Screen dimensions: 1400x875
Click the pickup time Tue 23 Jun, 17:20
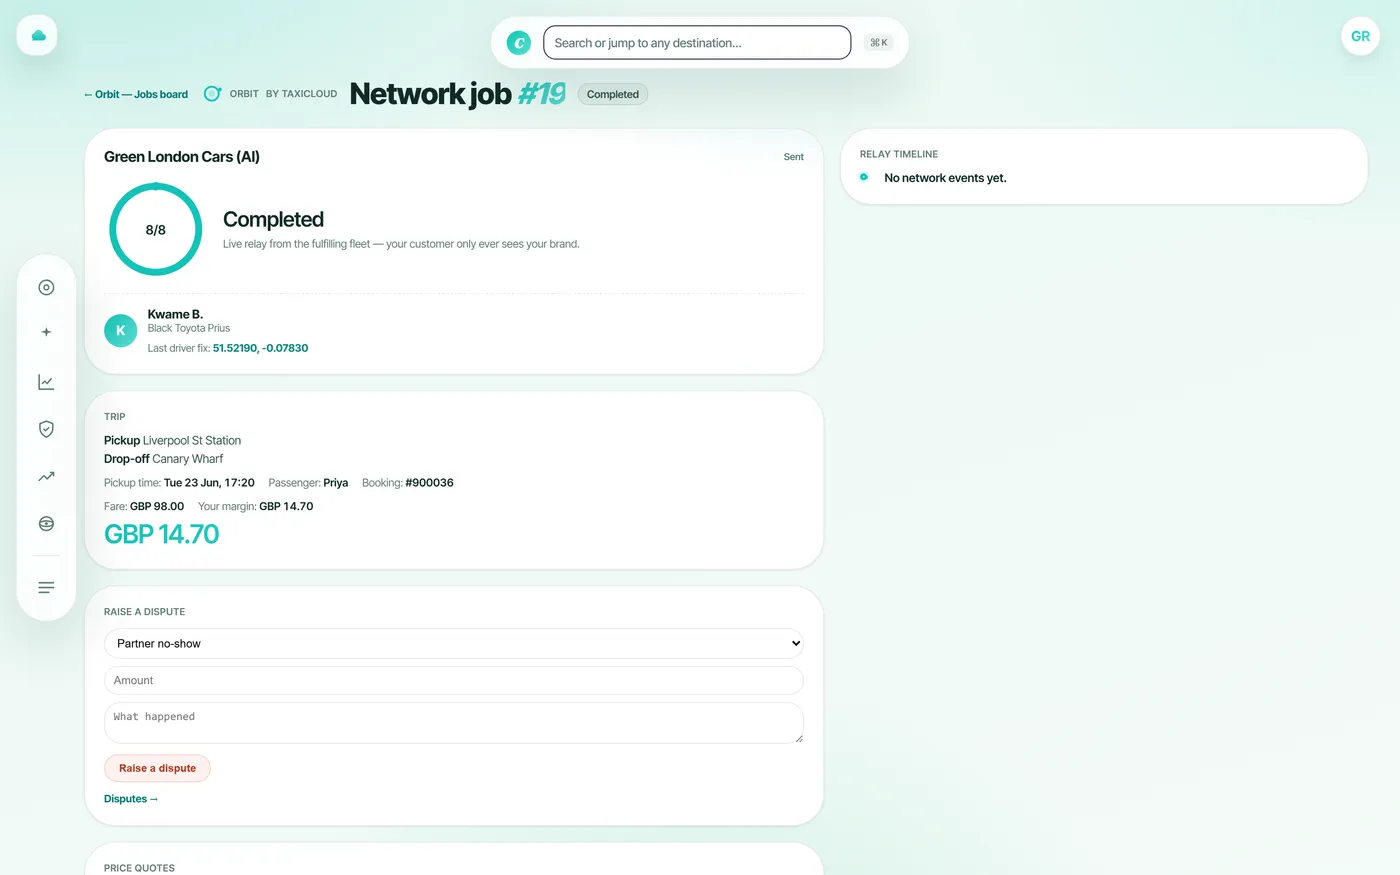coord(209,483)
